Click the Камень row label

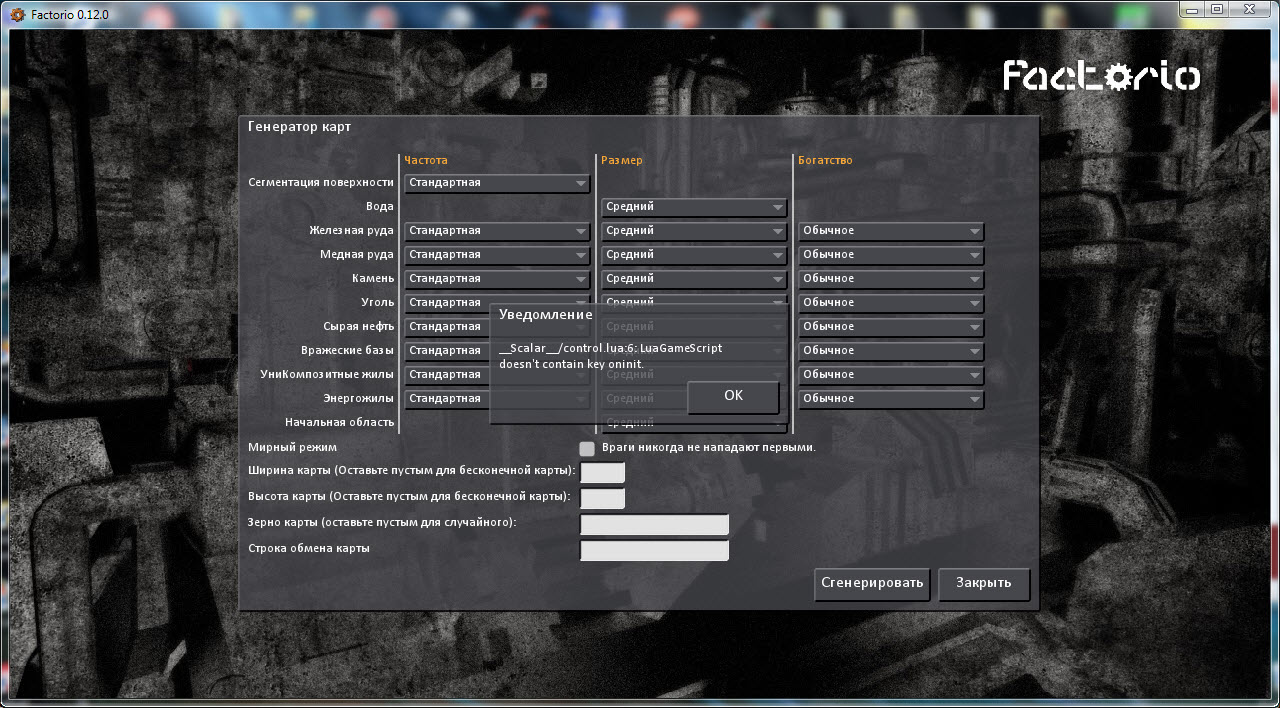[373, 279]
